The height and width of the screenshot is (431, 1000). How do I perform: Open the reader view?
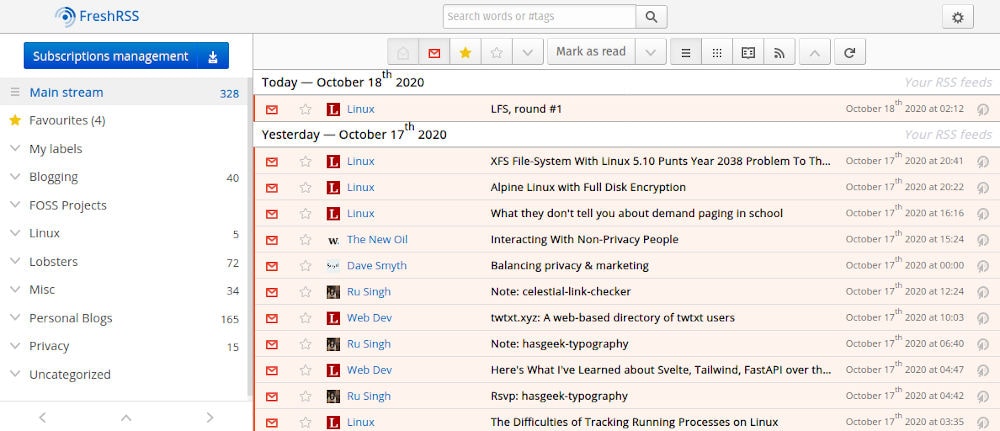747,52
